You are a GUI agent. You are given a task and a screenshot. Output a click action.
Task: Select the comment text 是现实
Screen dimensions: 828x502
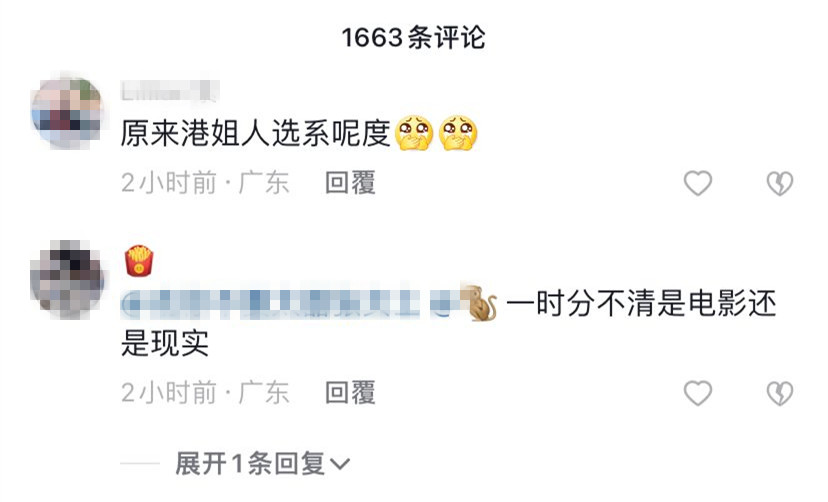[165, 343]
